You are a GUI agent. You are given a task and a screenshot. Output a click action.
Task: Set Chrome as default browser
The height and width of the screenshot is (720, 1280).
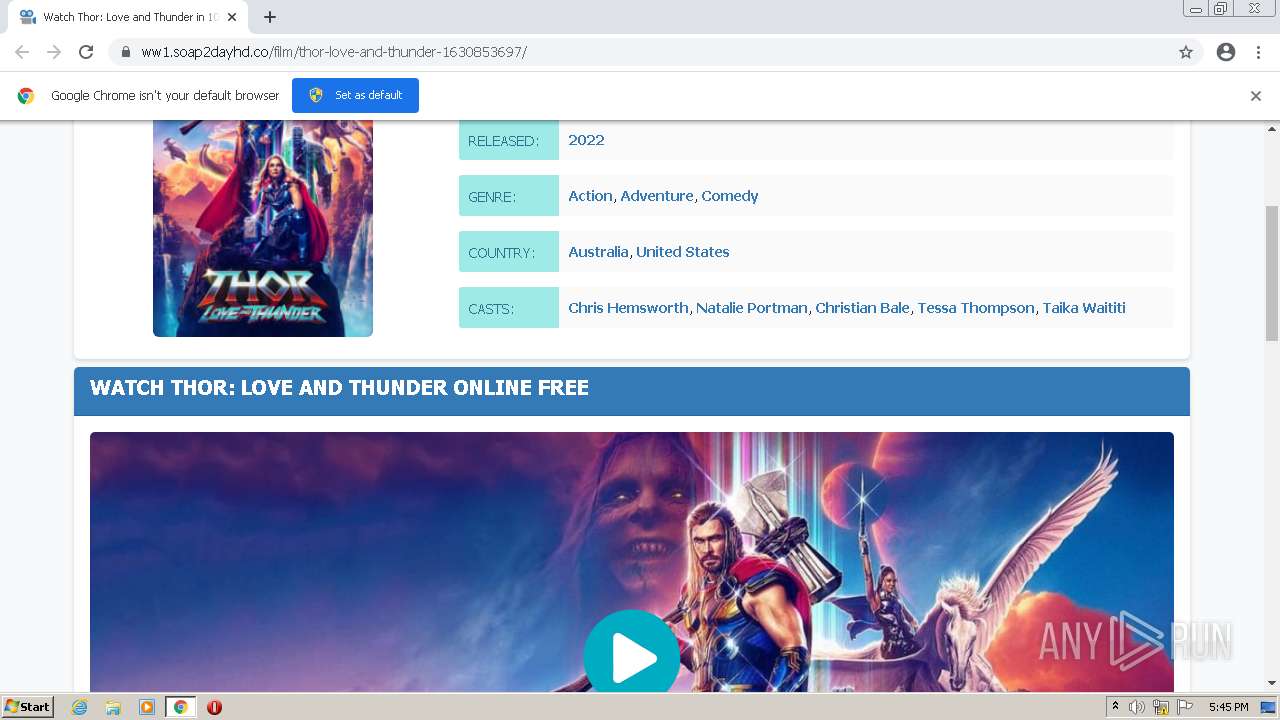coord(355,95)
